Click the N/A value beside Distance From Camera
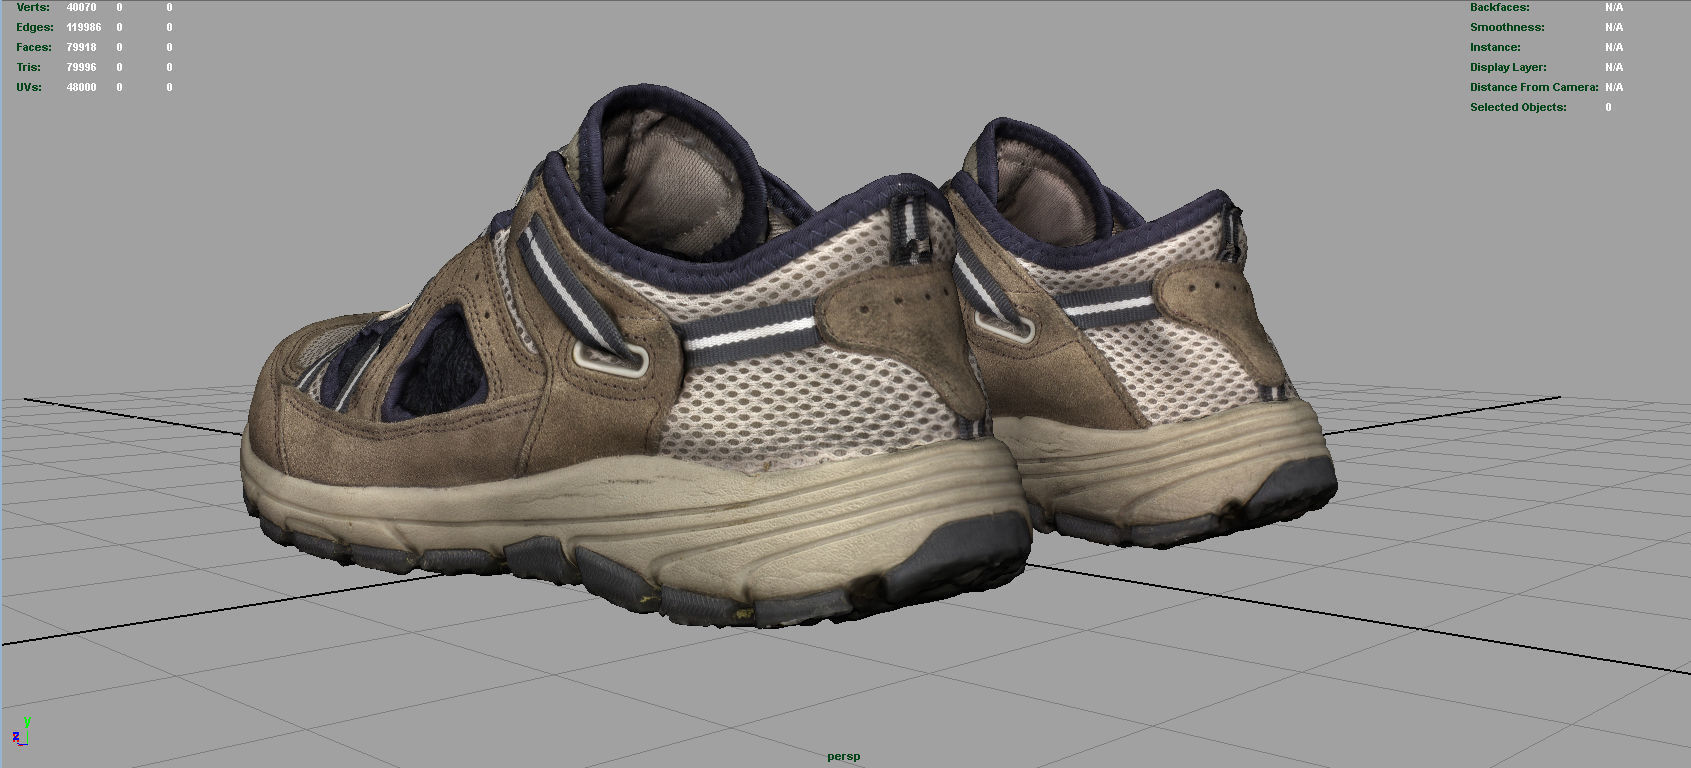The height and width of the screenshot is (768, 1691). pyautogui.click(x=1614, y=87)
